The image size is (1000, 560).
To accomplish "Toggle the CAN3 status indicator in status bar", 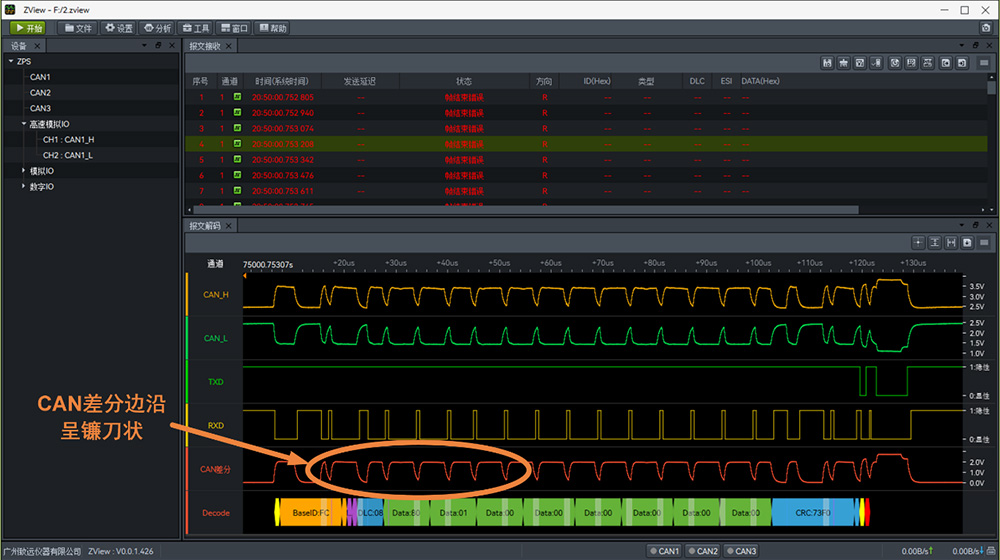I will click(x=741, y=551).
